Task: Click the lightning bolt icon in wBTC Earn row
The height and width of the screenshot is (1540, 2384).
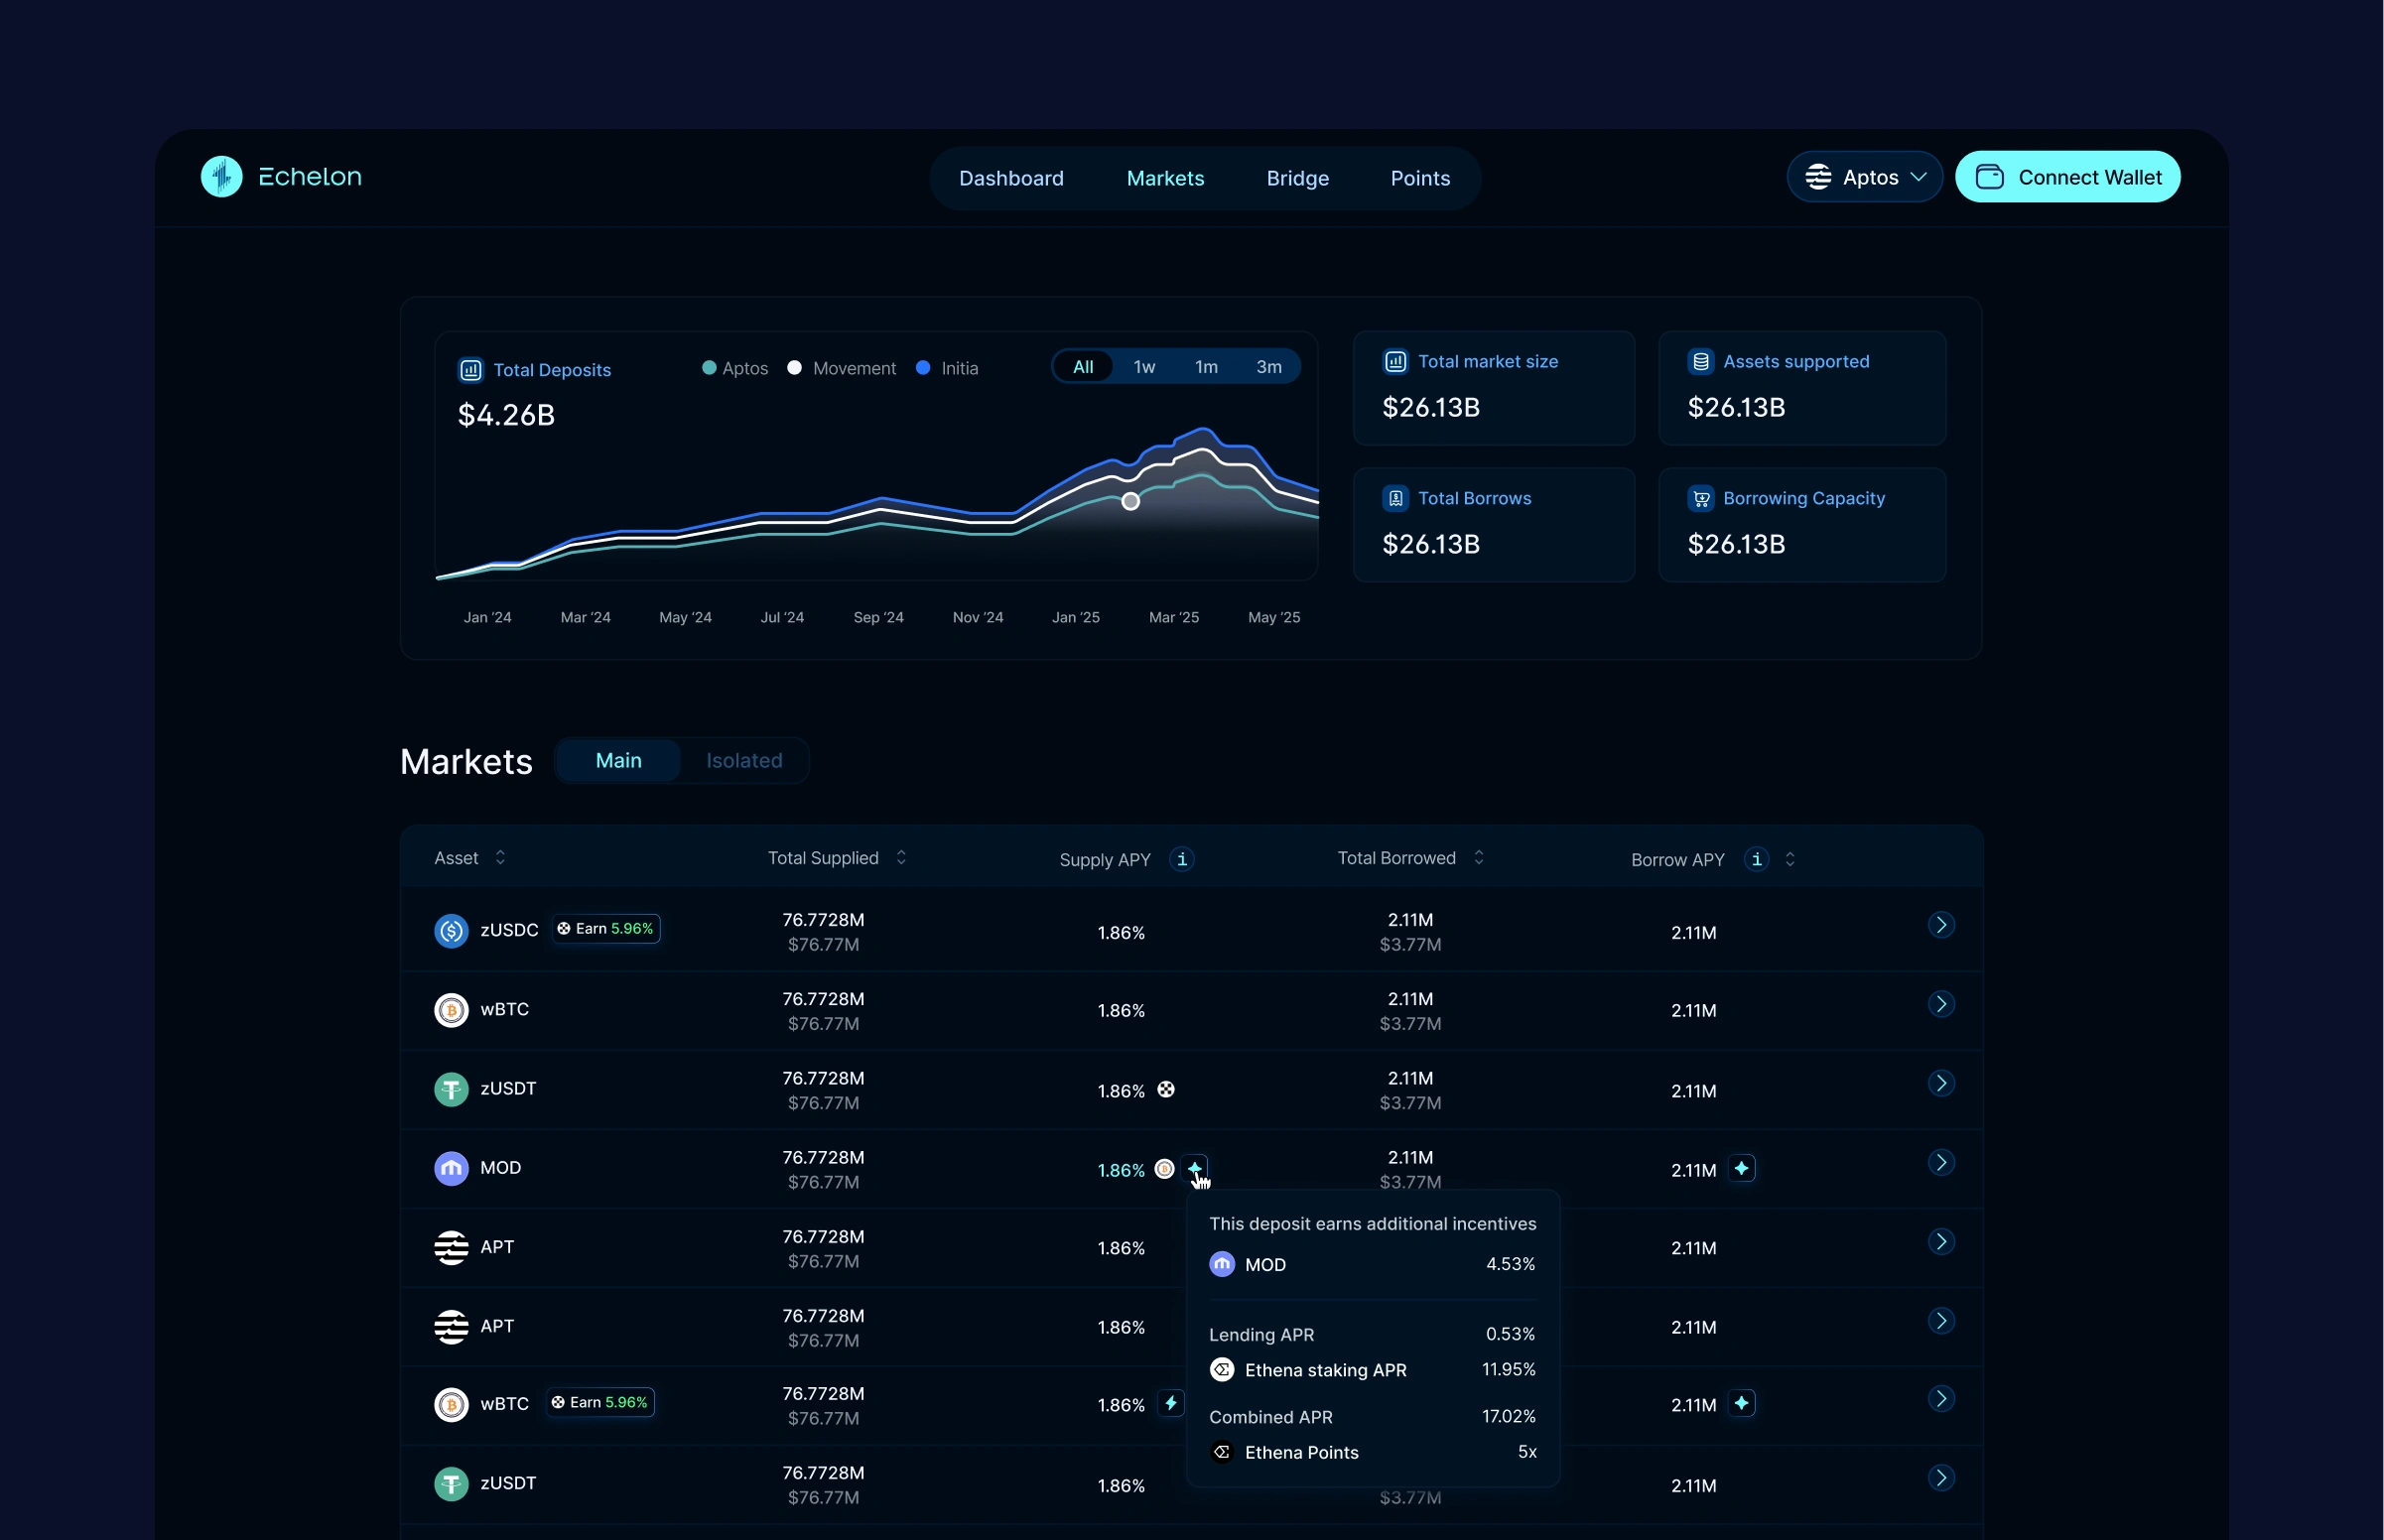Action: 1170,1403
